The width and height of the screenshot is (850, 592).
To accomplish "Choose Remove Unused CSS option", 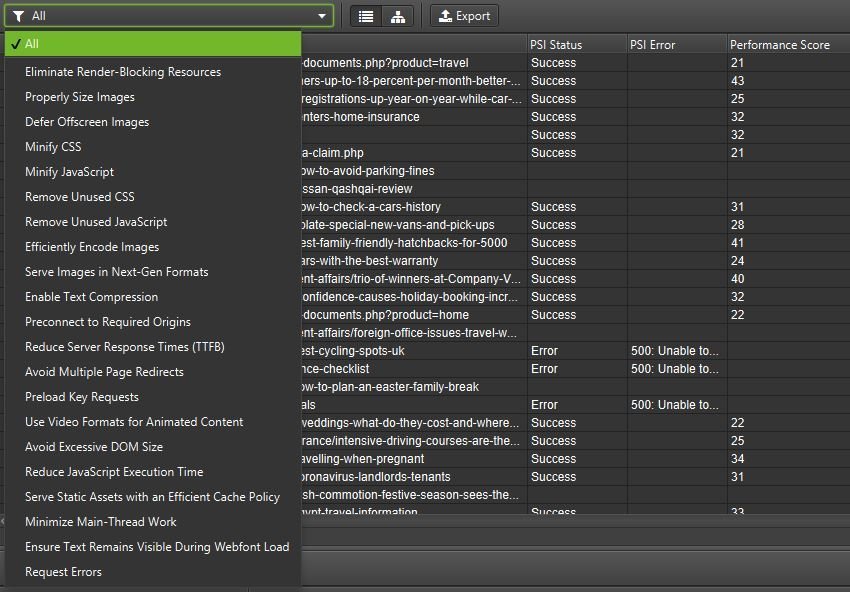I will 80,197.
